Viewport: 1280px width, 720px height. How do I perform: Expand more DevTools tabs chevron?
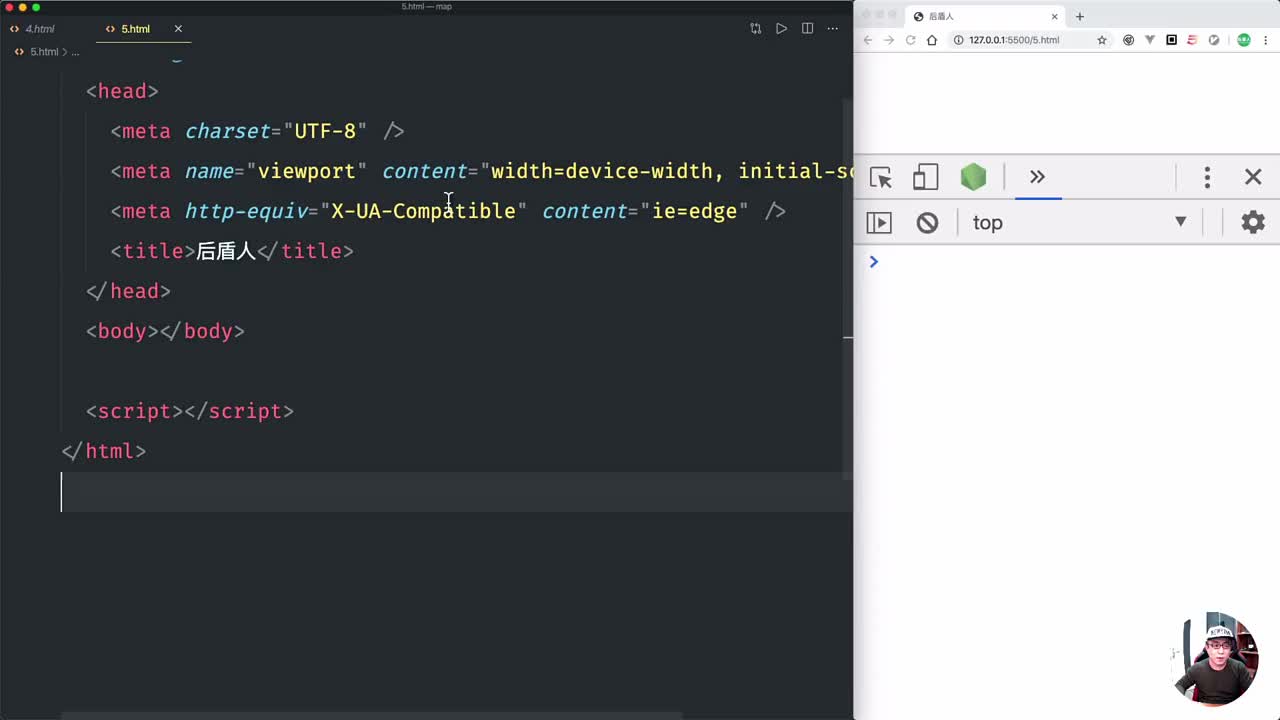click(1037, 177)
